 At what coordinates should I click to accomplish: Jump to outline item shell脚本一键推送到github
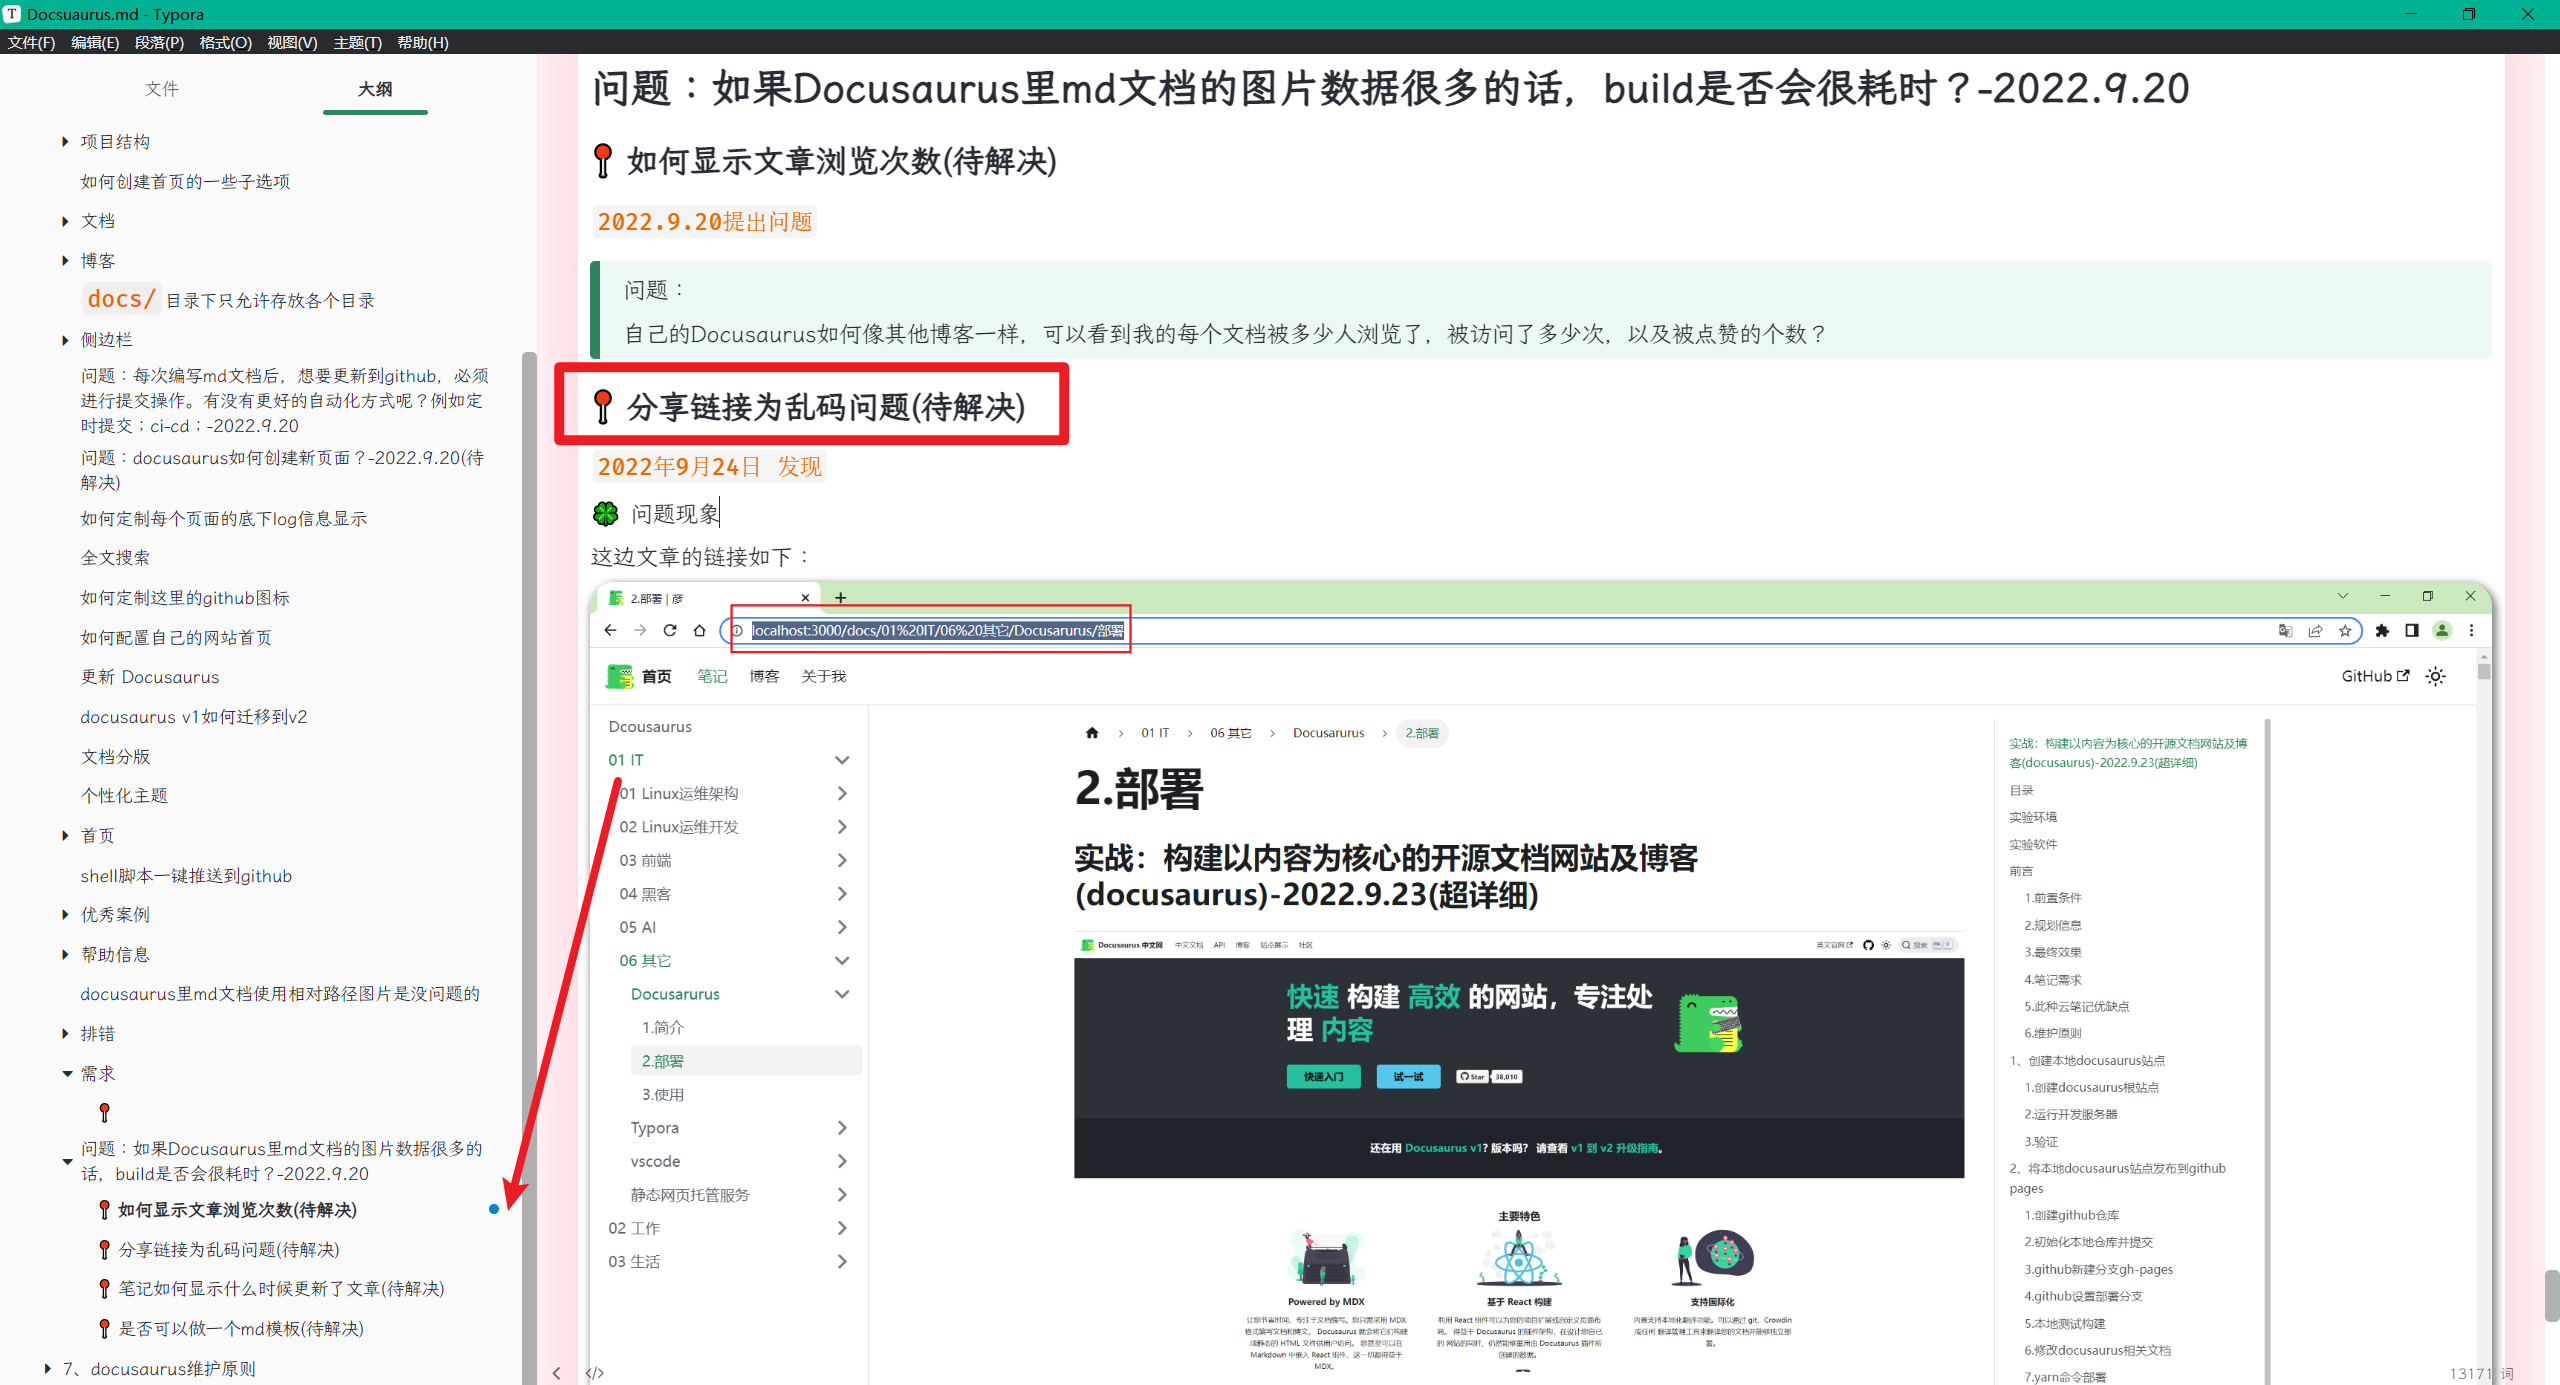pos(186,876)
